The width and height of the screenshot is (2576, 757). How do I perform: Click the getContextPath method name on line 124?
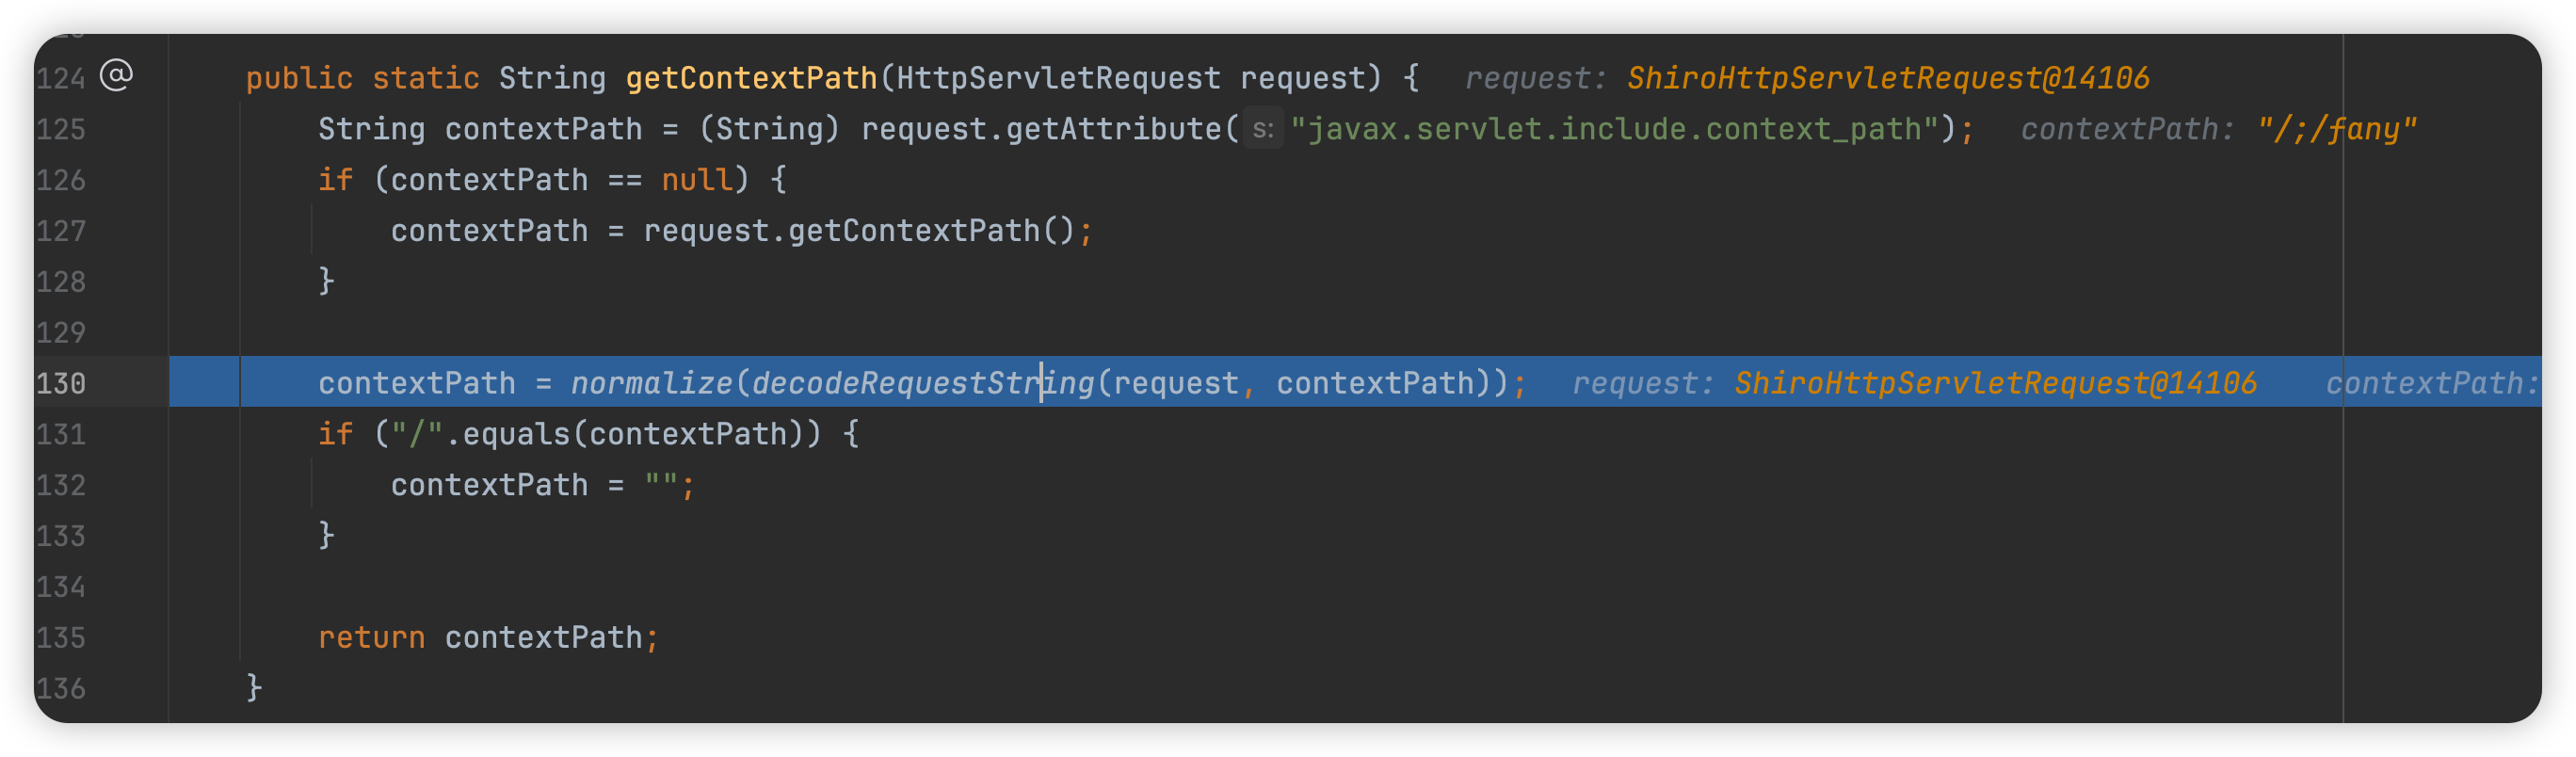pos(750,78)
